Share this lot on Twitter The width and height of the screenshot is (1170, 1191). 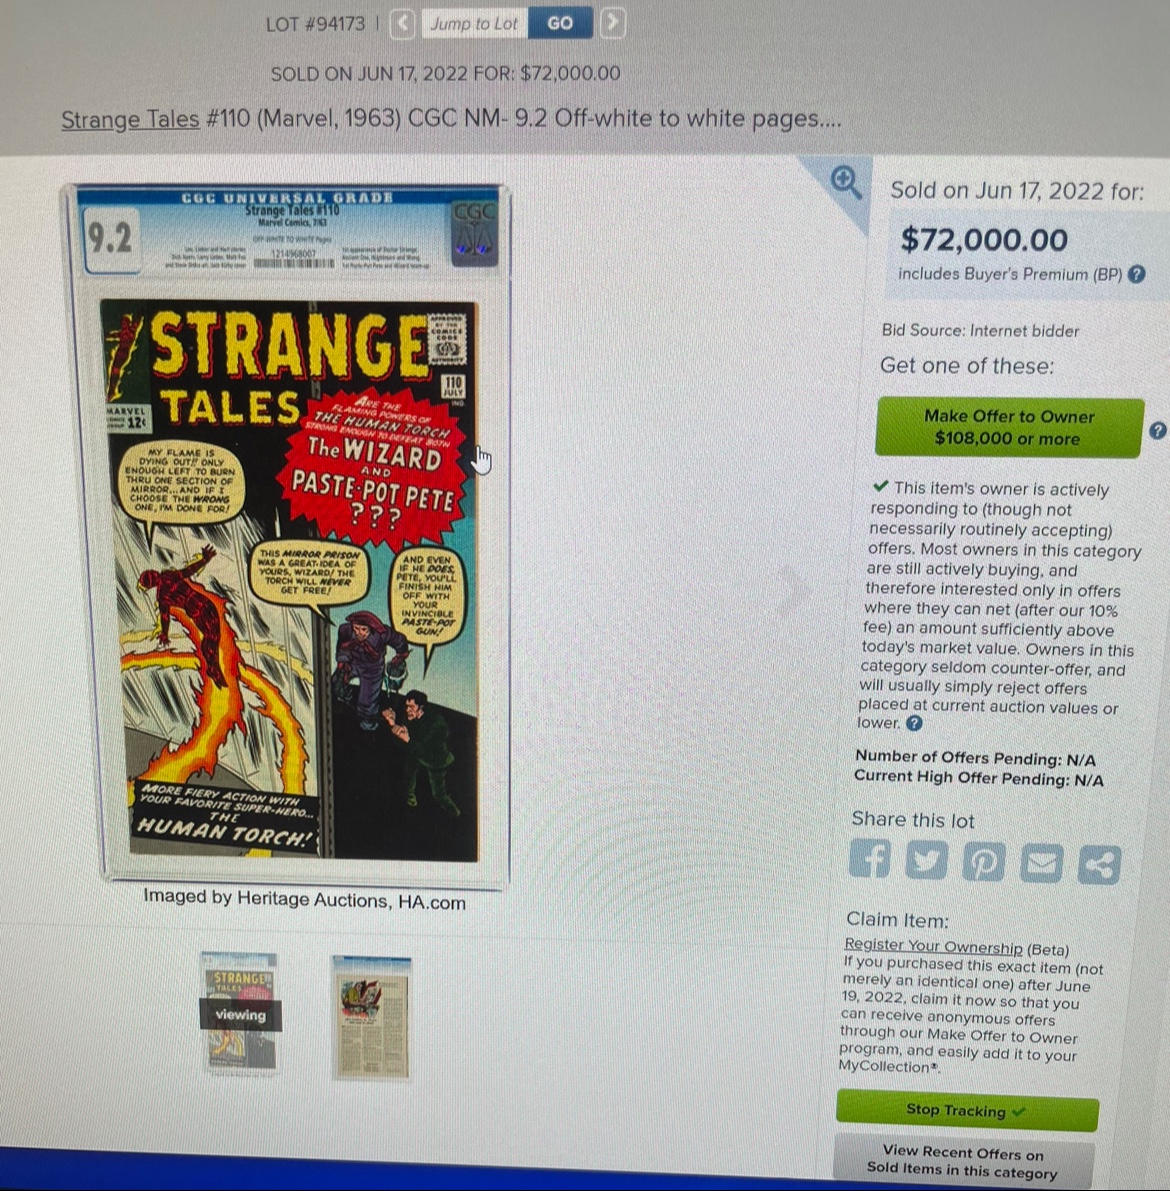point(926,861)
